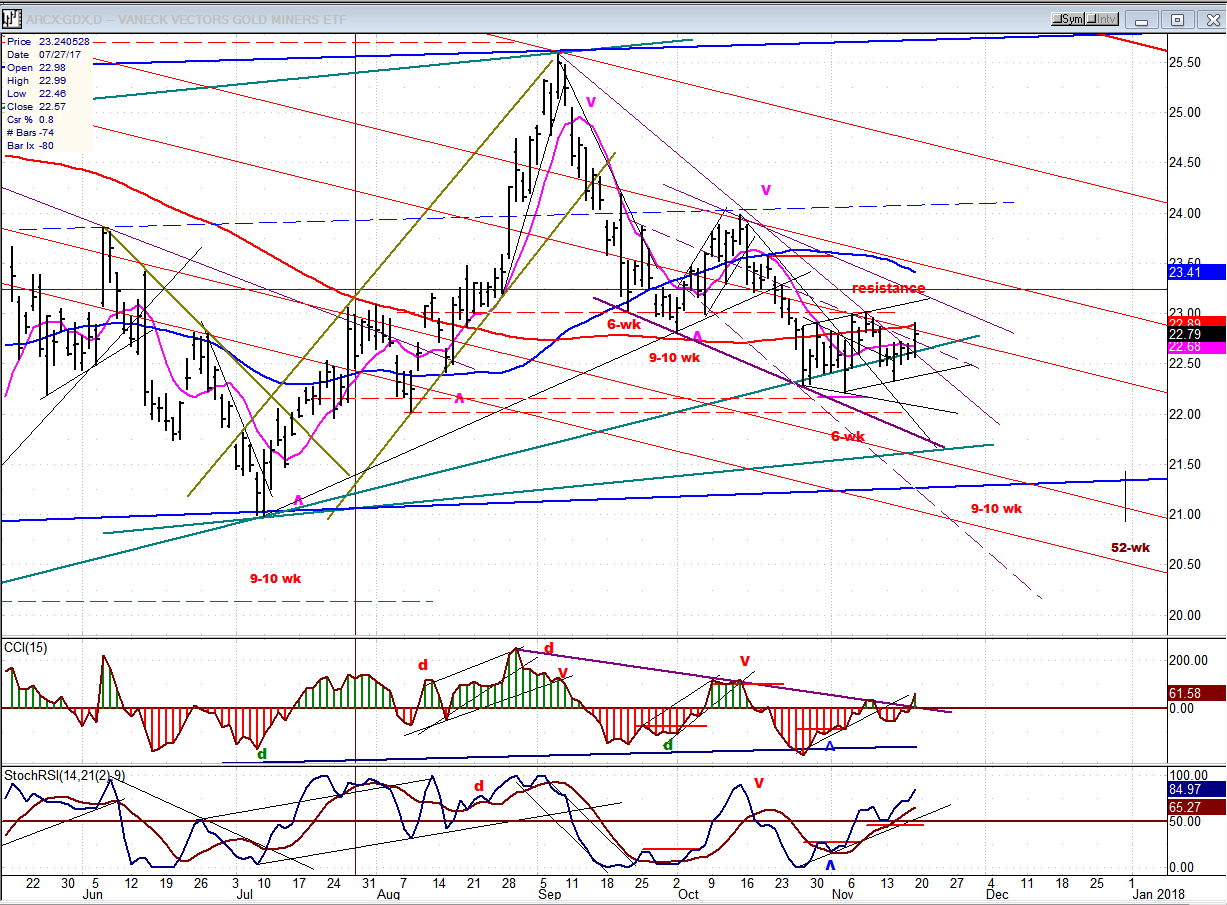The image size is (1227, 905).
Task: Click the '52-wk' cycle annotation
Action: [1130, 547]
